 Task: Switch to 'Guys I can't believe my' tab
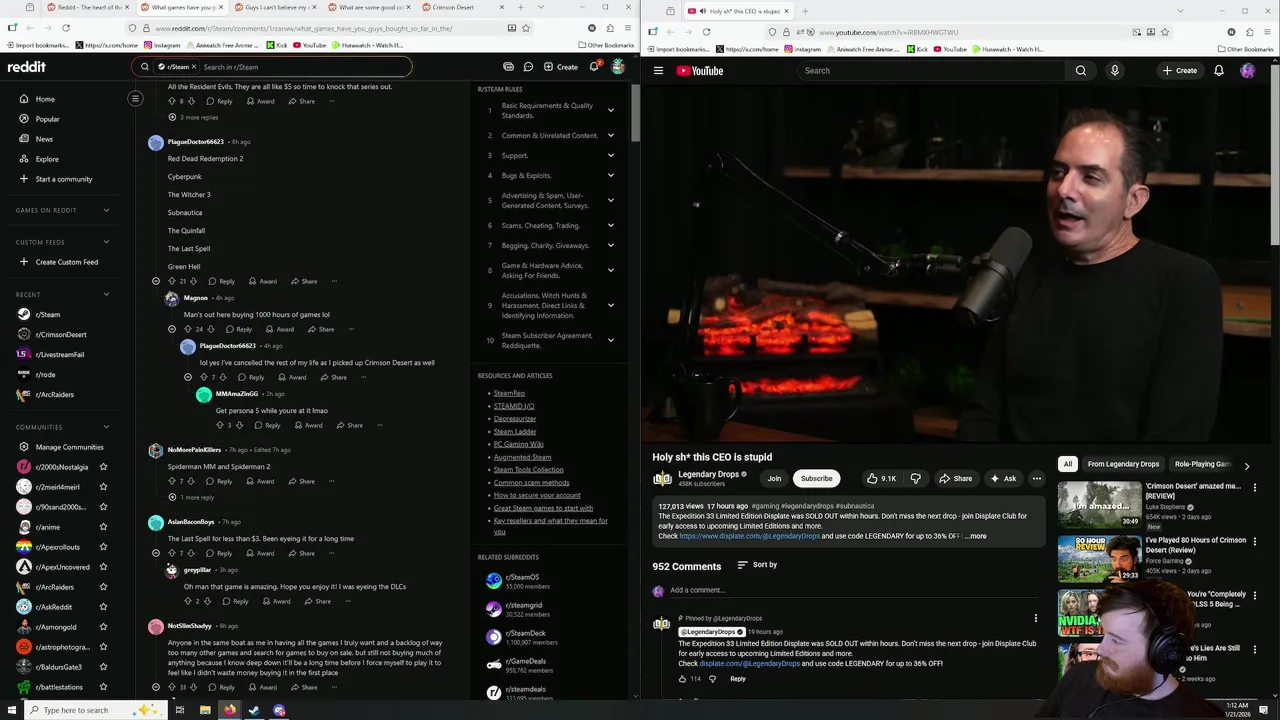[x=272, y=7]
